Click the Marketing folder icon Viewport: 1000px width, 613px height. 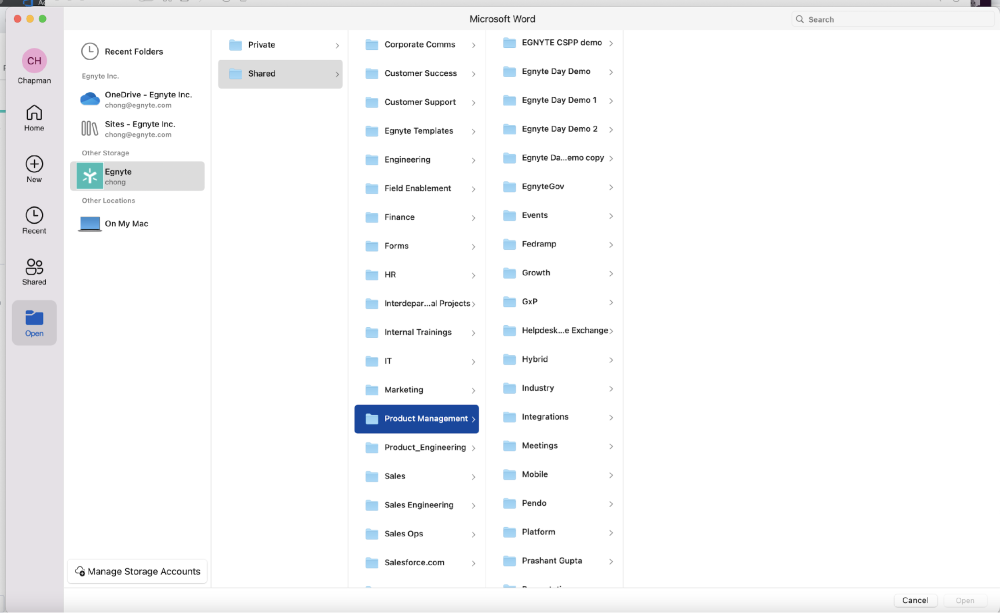tap(372, 390)
